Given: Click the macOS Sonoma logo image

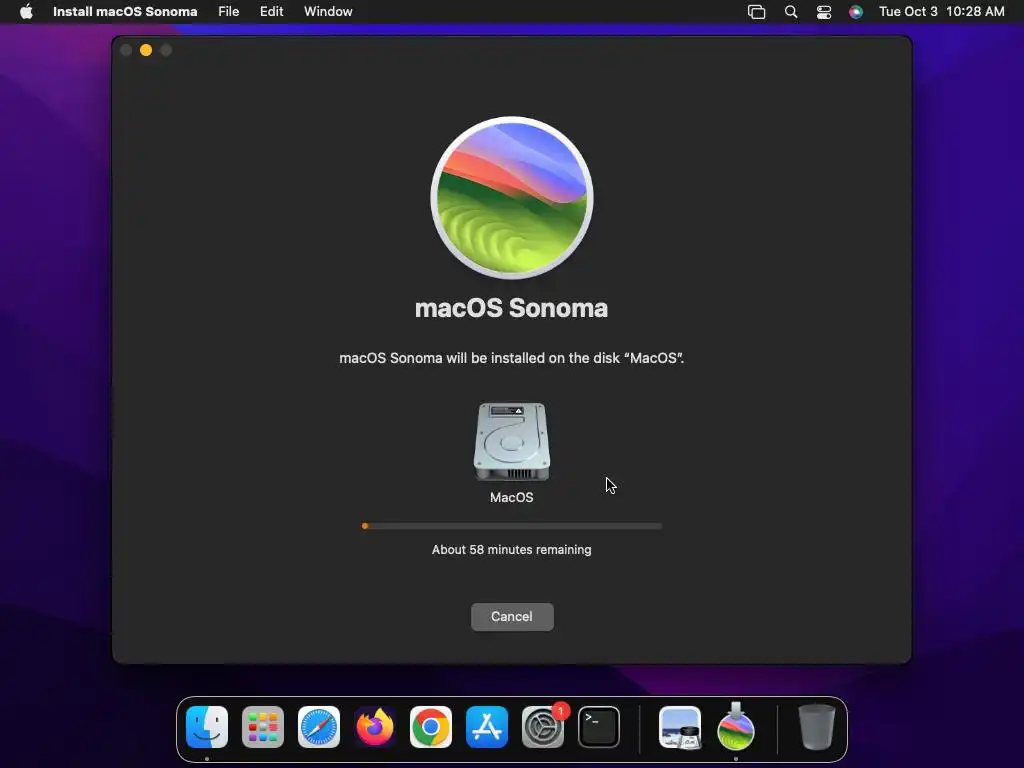Looking at the screenshot, I should coord(512,197).
